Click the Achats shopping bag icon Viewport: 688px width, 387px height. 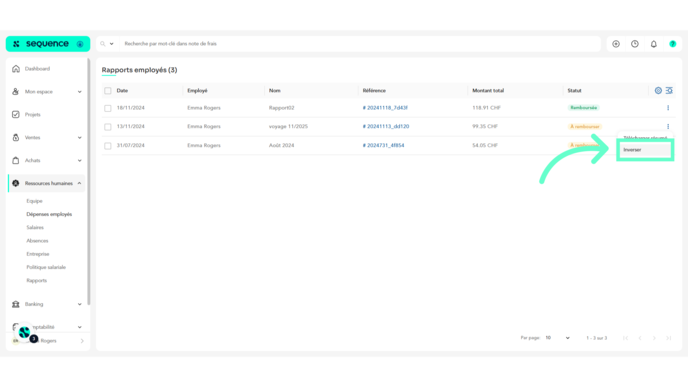[16, 160]
